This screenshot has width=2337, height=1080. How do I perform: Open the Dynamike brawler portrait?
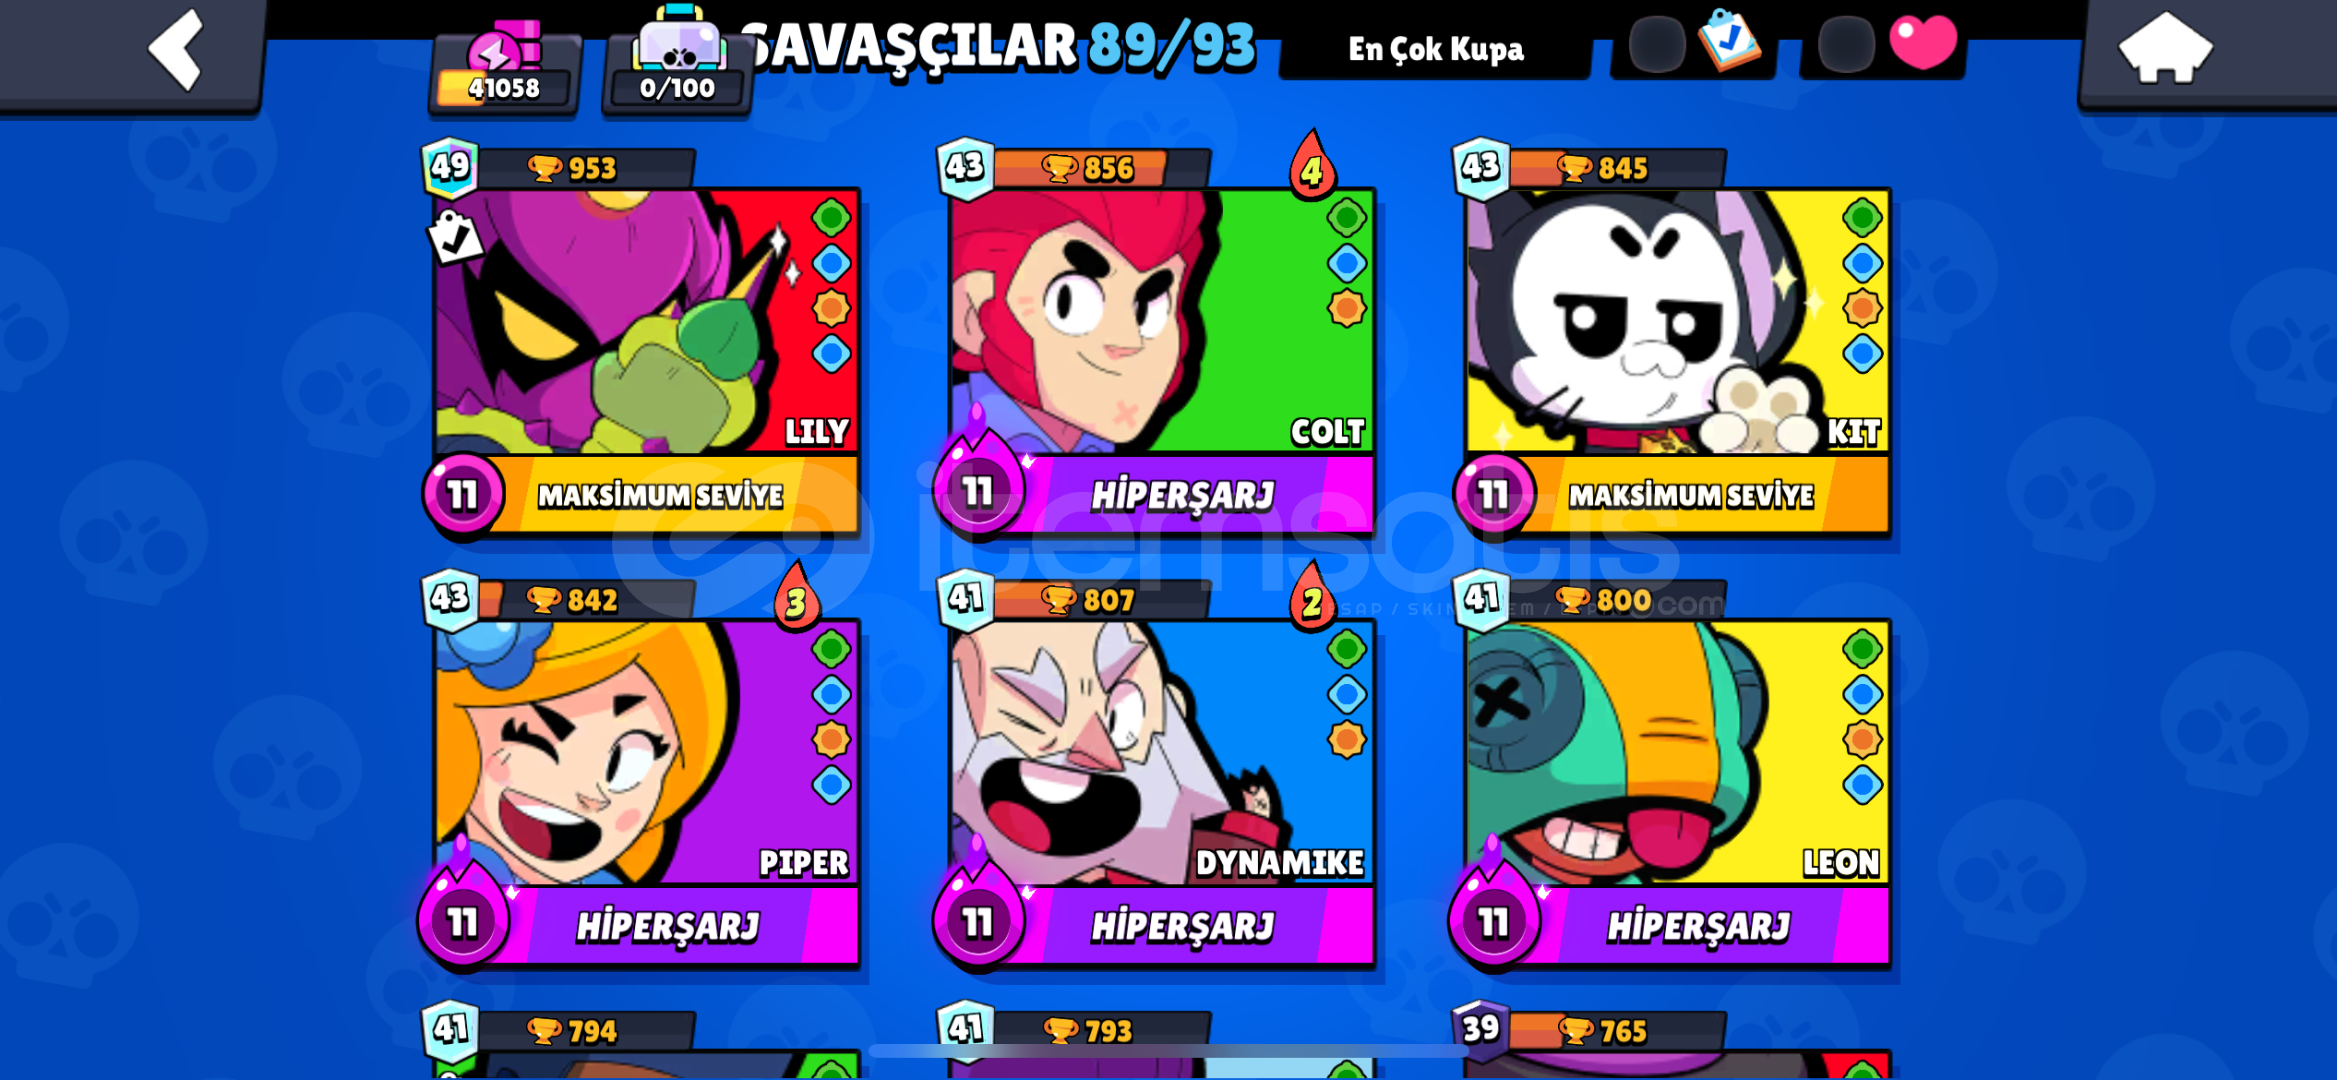[1160, 752]
